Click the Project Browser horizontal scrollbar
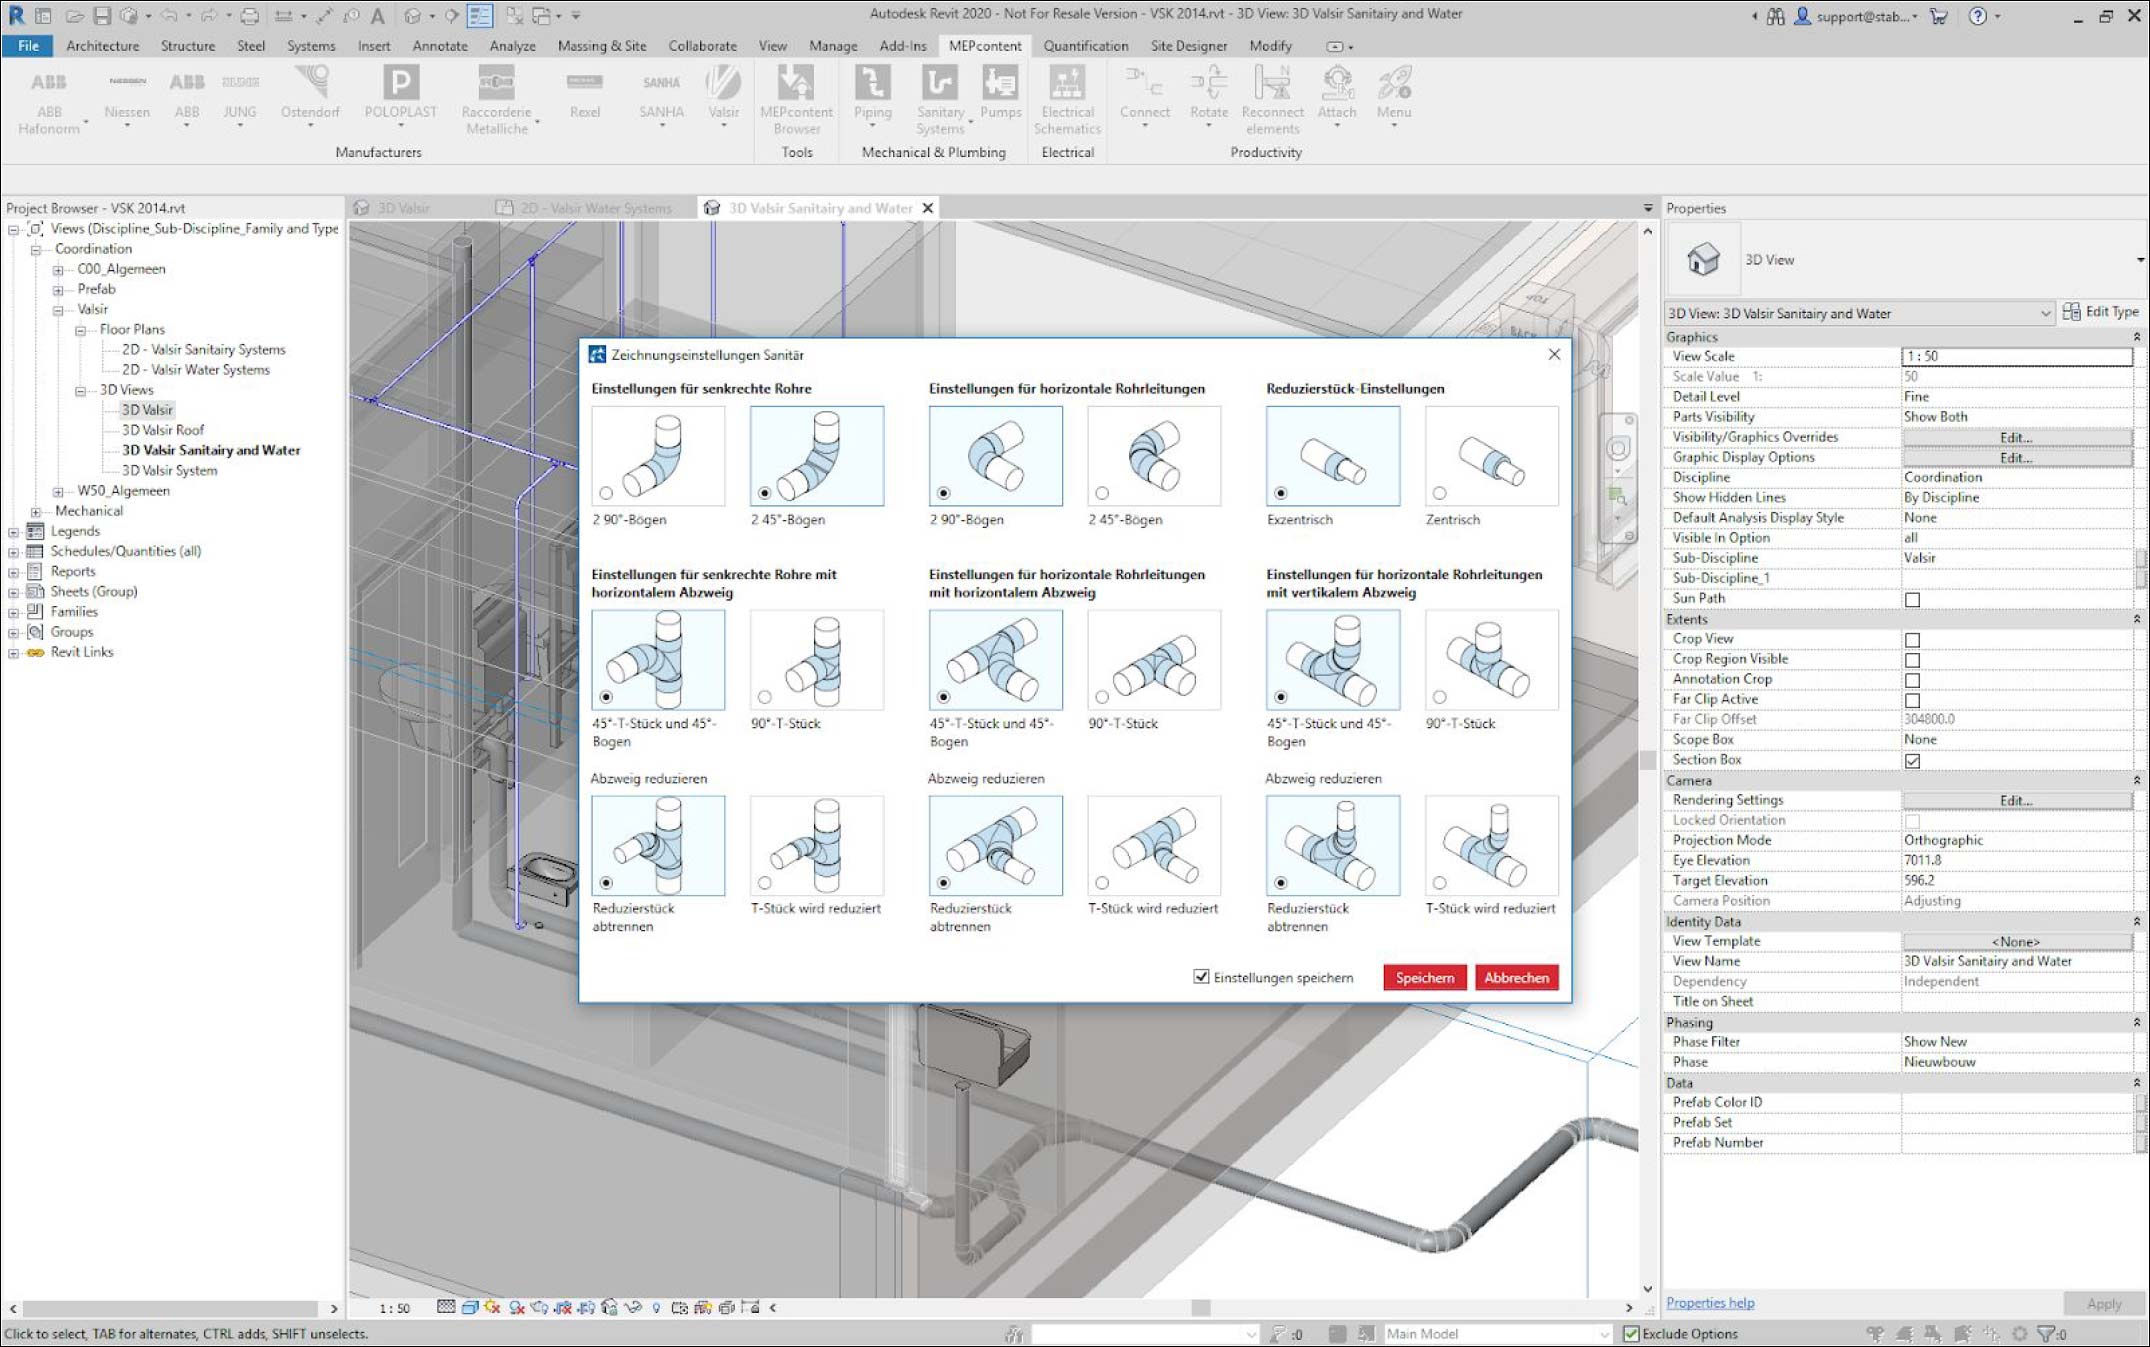The height and width of the screenshot is (1347, 2150). click(x=171, y=1308)
